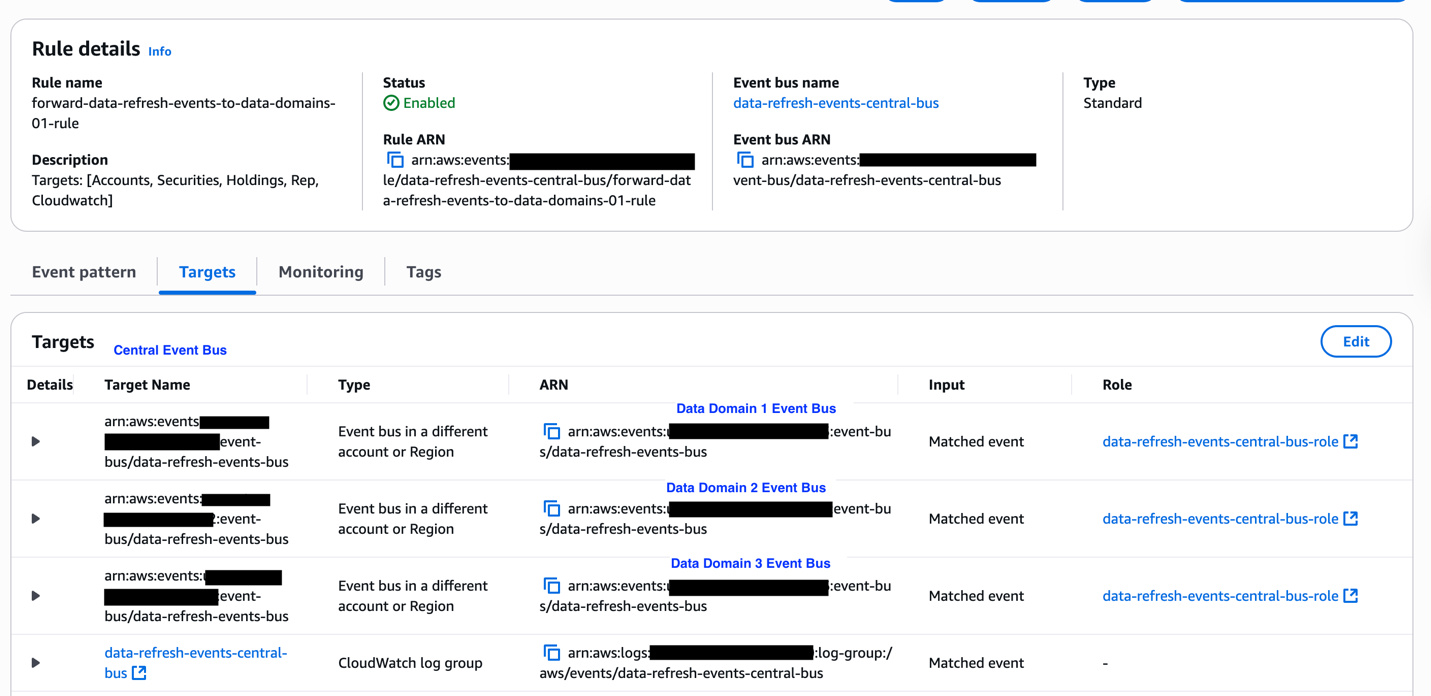1431x696 pixels.
Task: Click external link icon for first target role
Action: tap(1350, 441)
